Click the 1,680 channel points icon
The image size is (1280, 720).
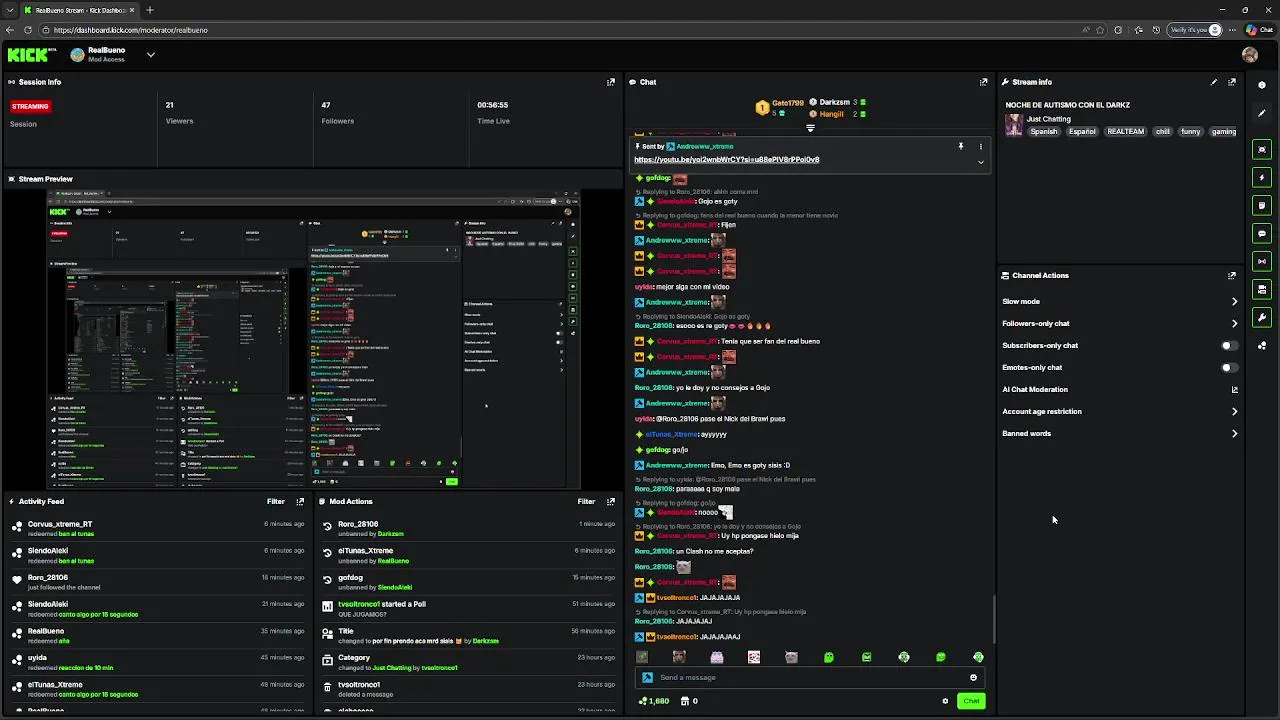pyautogui.click(x=654, y=701)
